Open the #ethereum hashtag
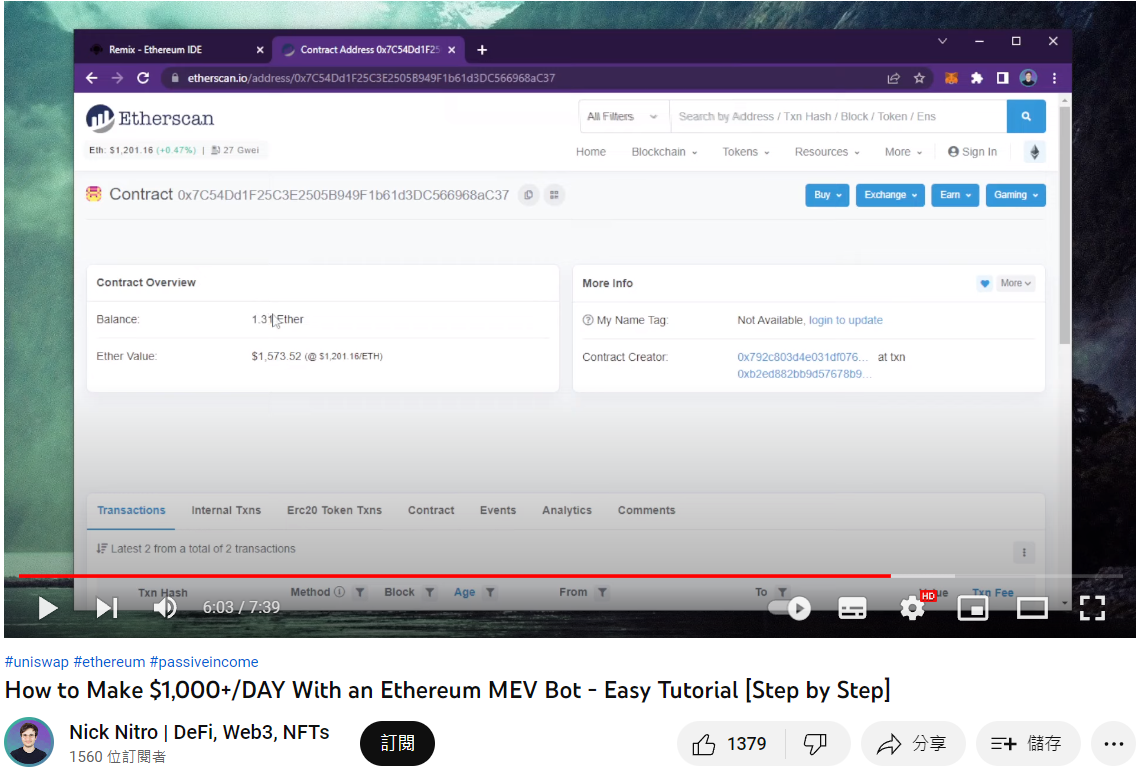The height and width of the screenshot is (776, 1141). click(109, 662)
